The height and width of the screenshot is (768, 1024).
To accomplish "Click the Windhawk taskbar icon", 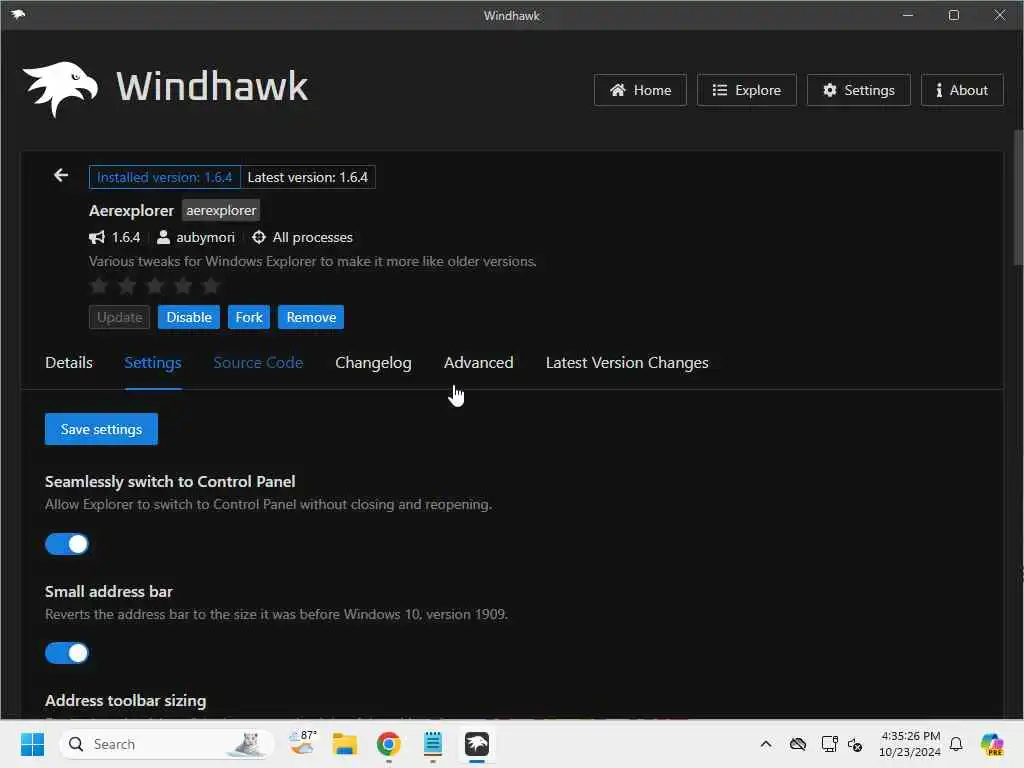I will coord(477,744).
